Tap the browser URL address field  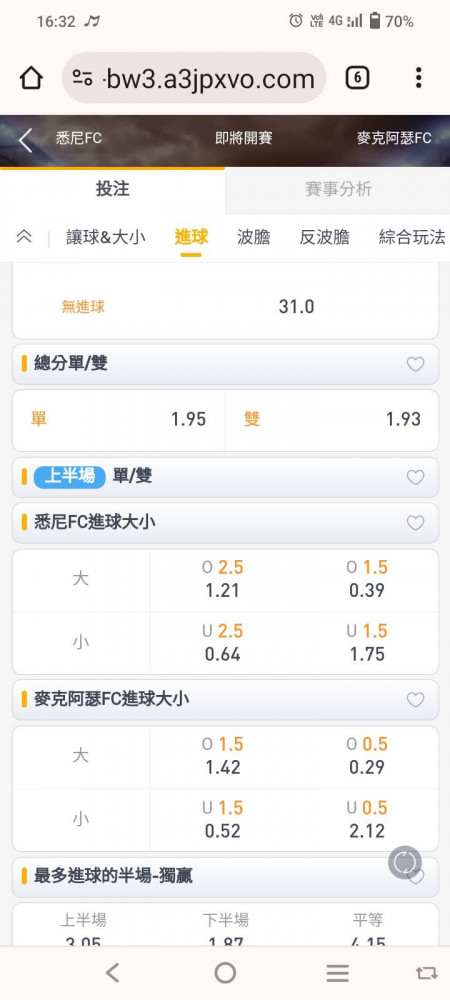[194, 78]
